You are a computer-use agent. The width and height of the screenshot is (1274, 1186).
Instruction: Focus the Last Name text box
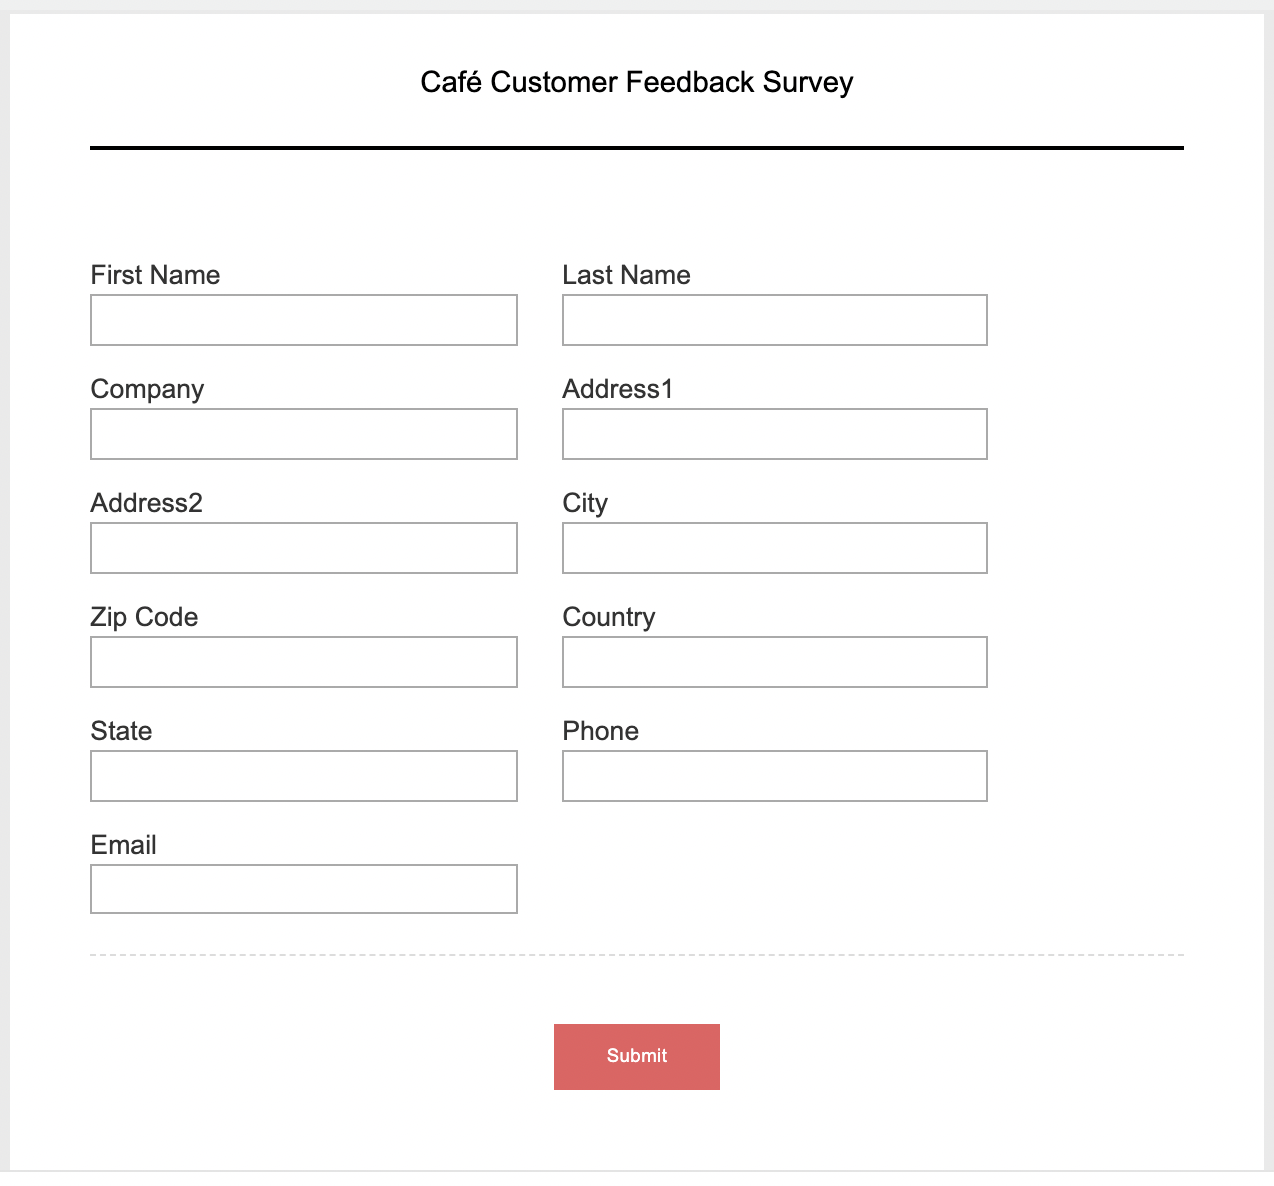click(775, 320)
